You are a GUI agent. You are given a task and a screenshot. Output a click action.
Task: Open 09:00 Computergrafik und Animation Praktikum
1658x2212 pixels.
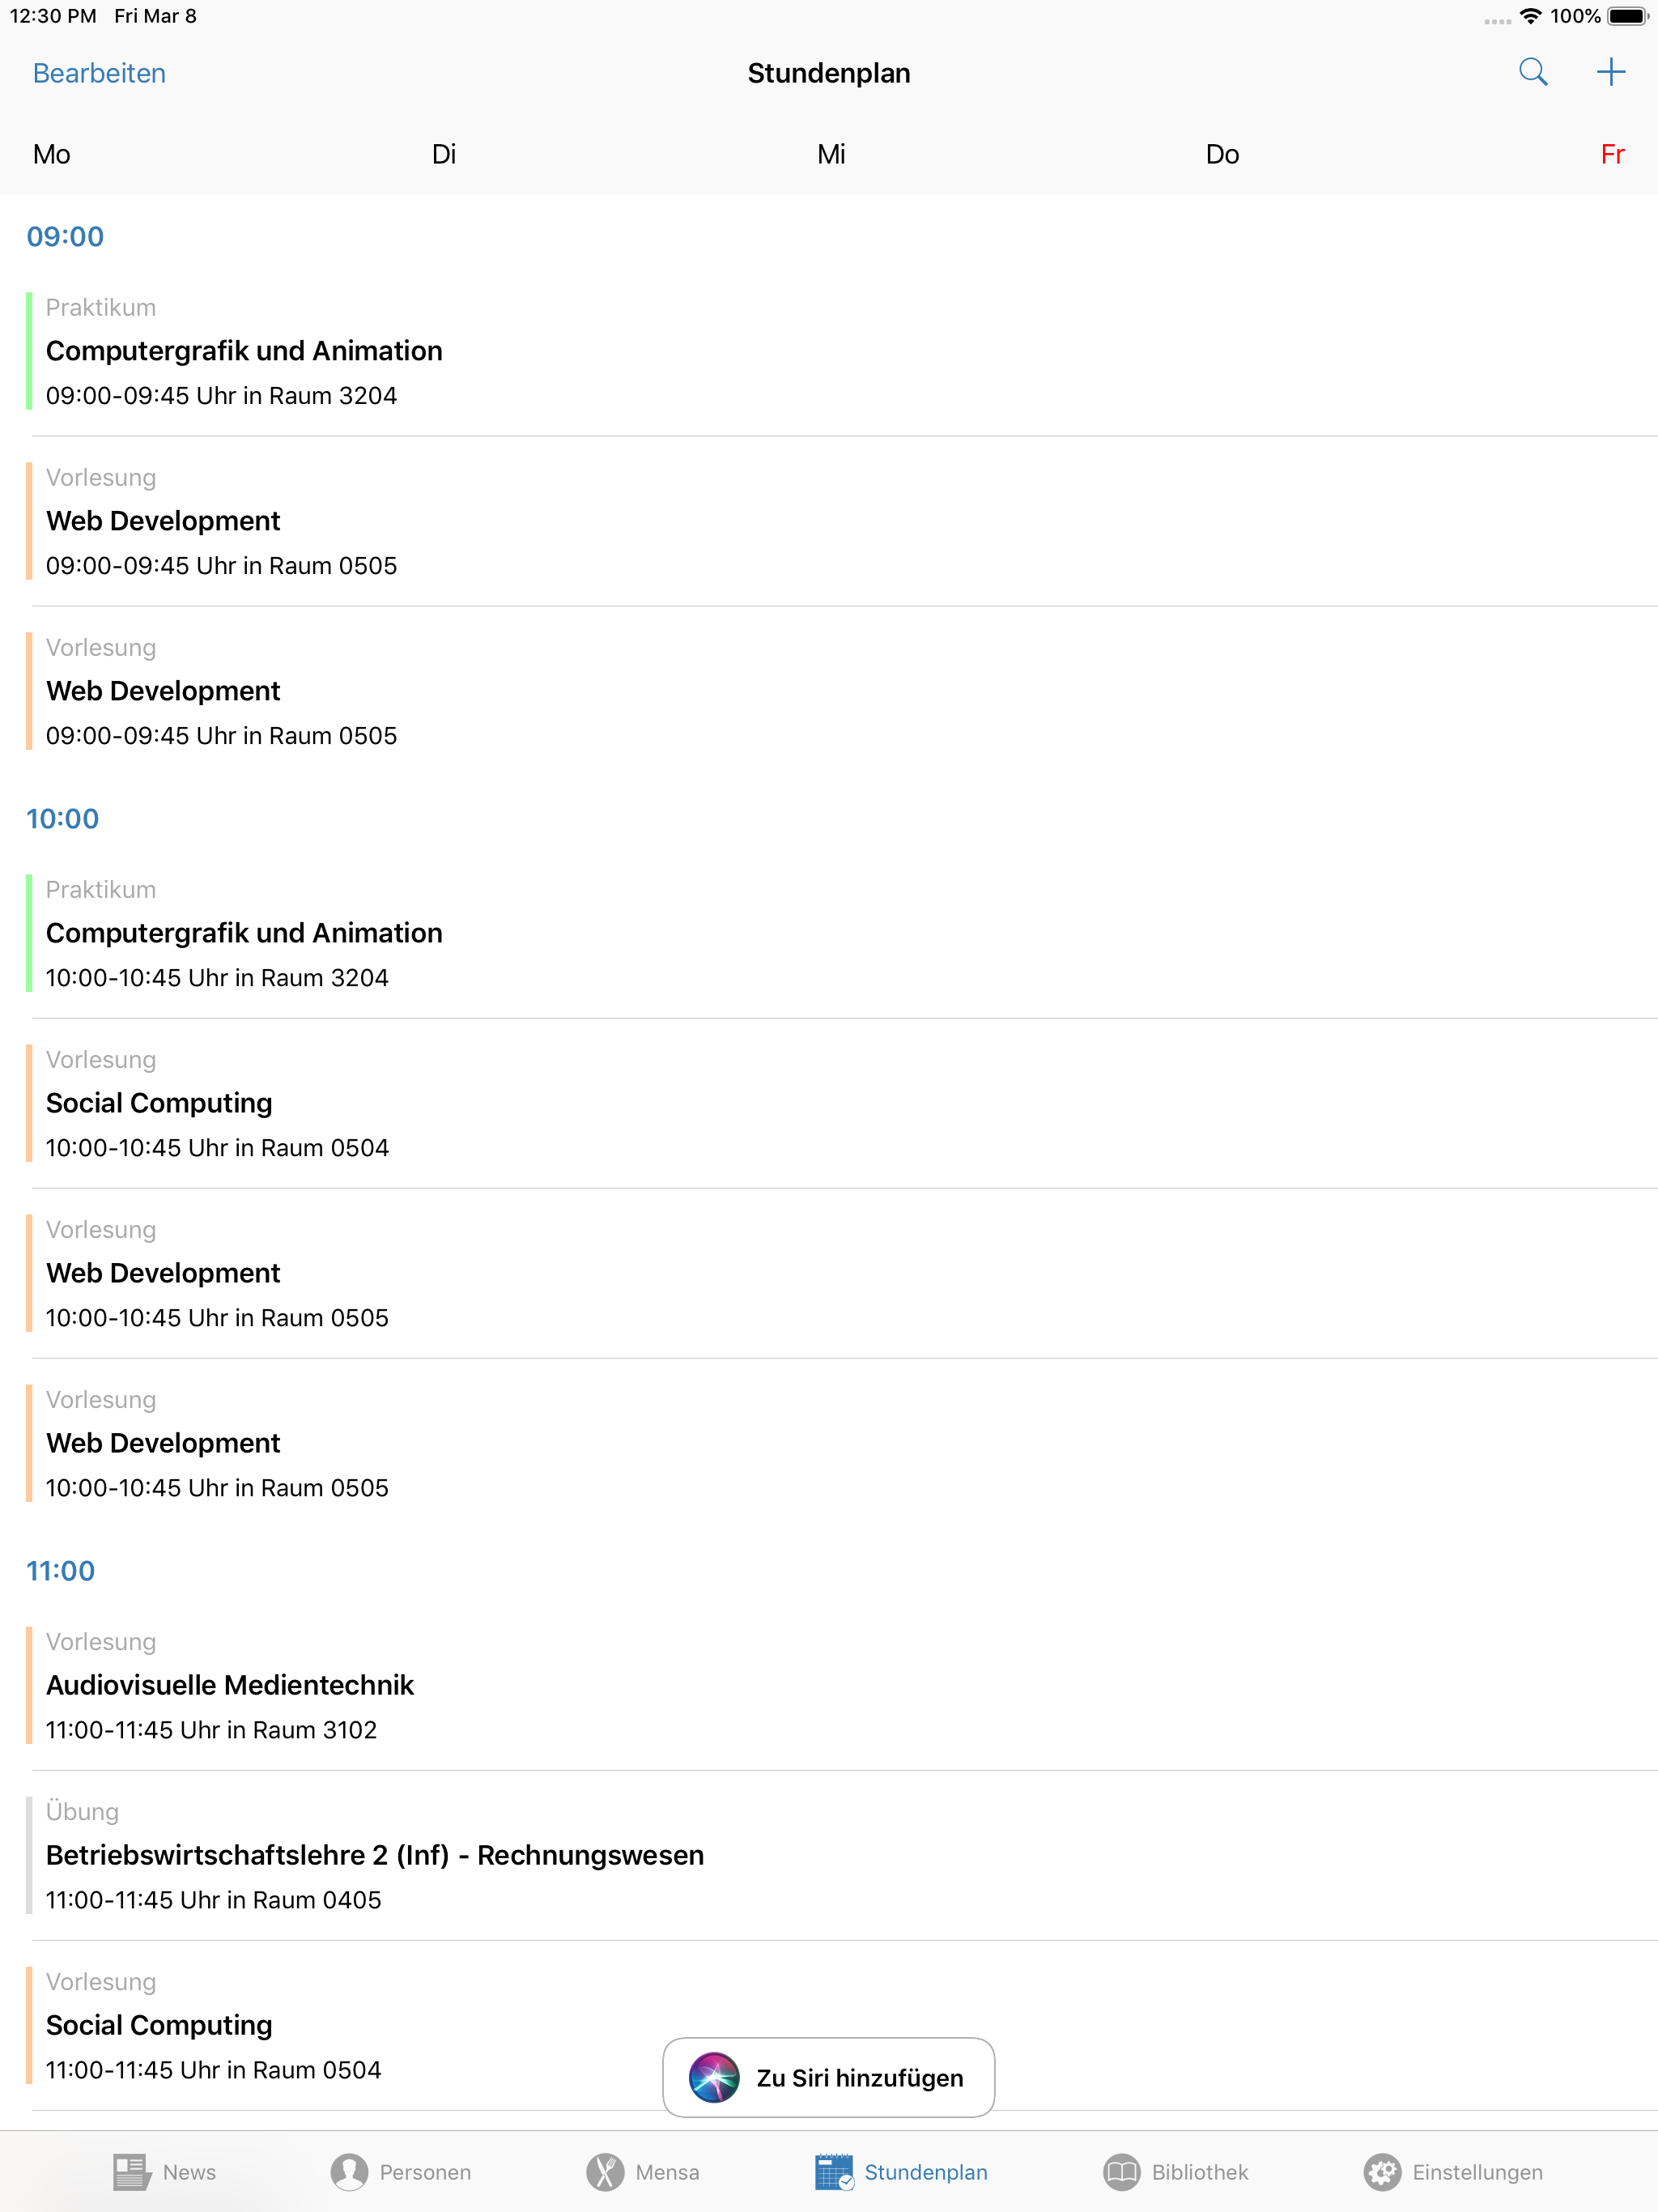pyautogui.click(x=829, y=351)
